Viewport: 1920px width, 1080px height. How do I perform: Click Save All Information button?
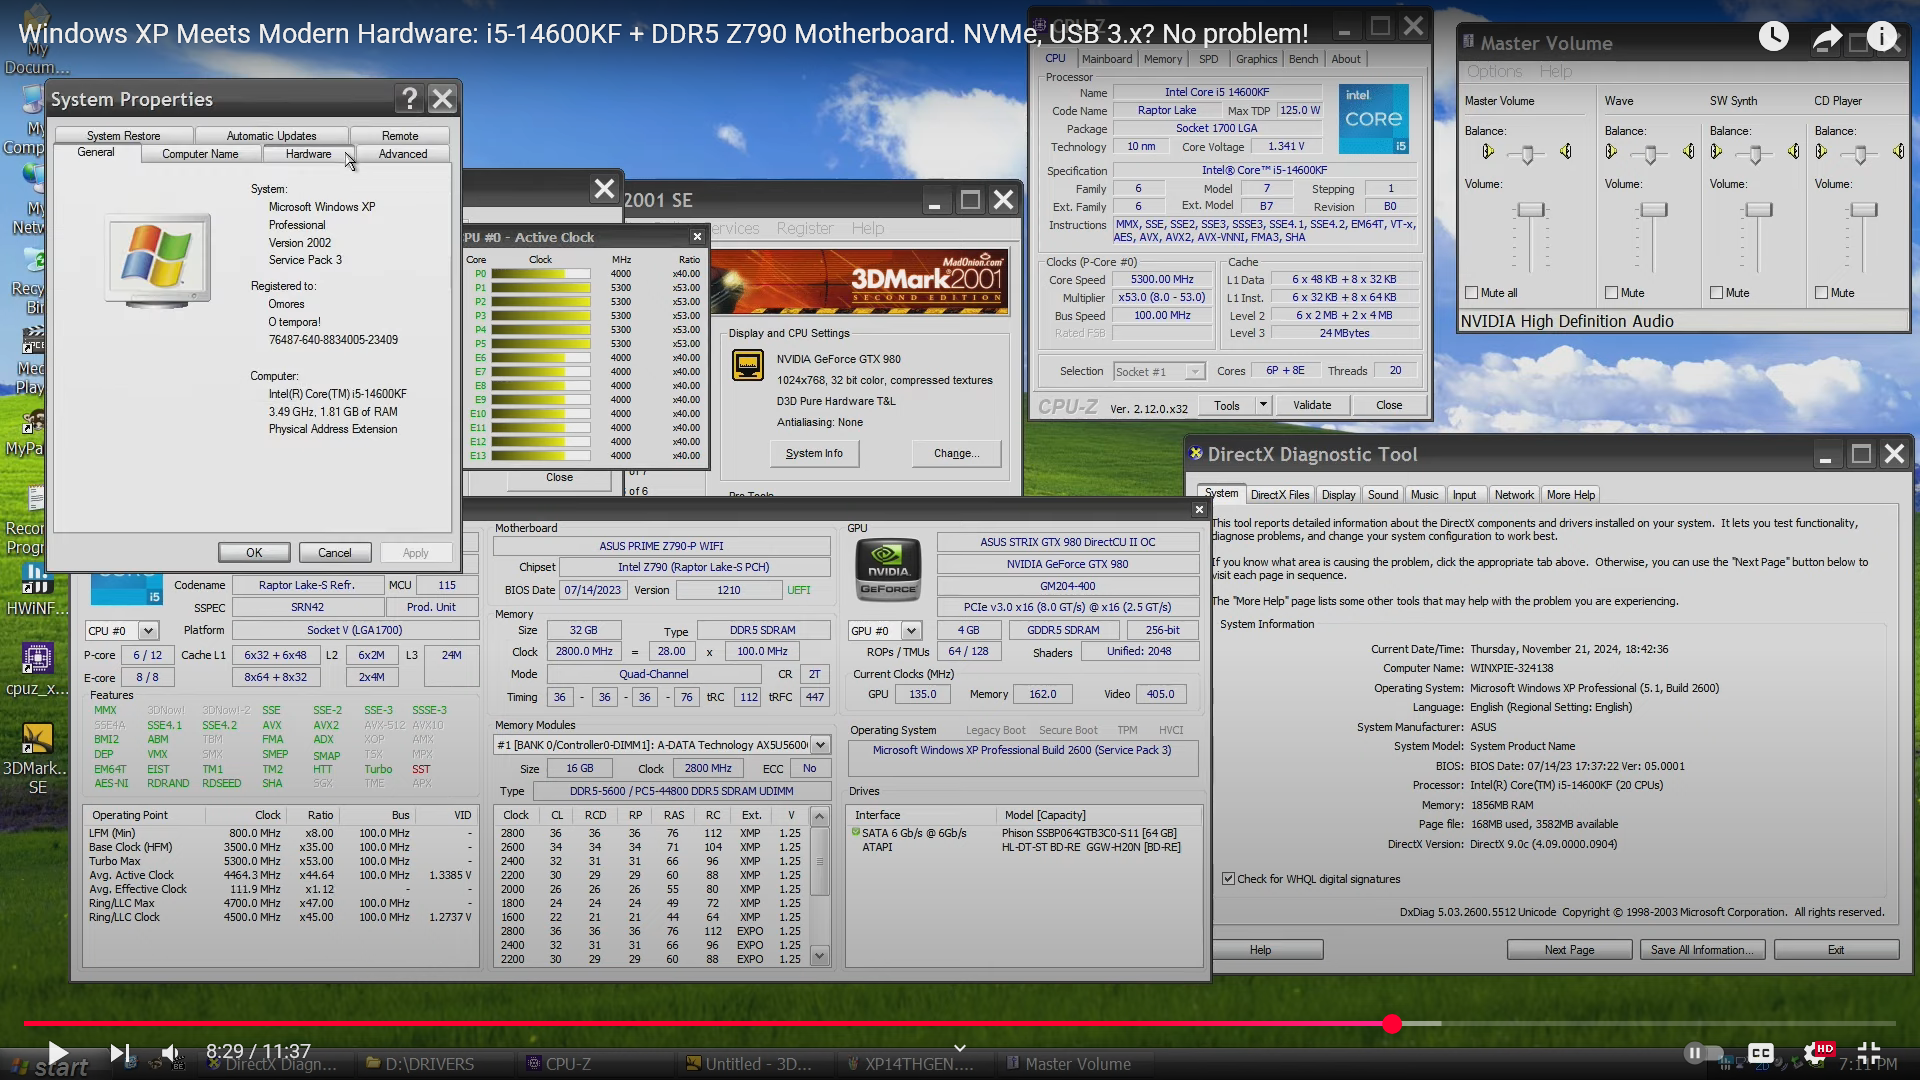pyautogui.click(x=1702, y=950)
